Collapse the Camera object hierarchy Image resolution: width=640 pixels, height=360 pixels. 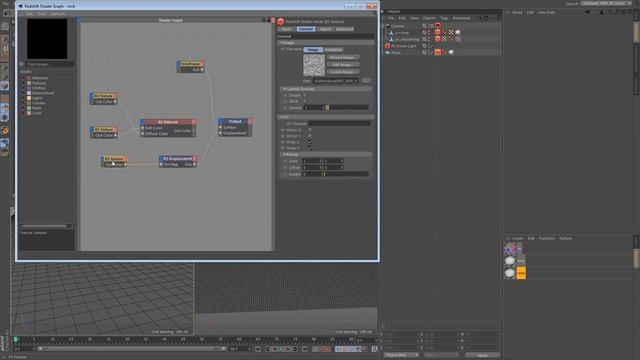coord(384,26)
